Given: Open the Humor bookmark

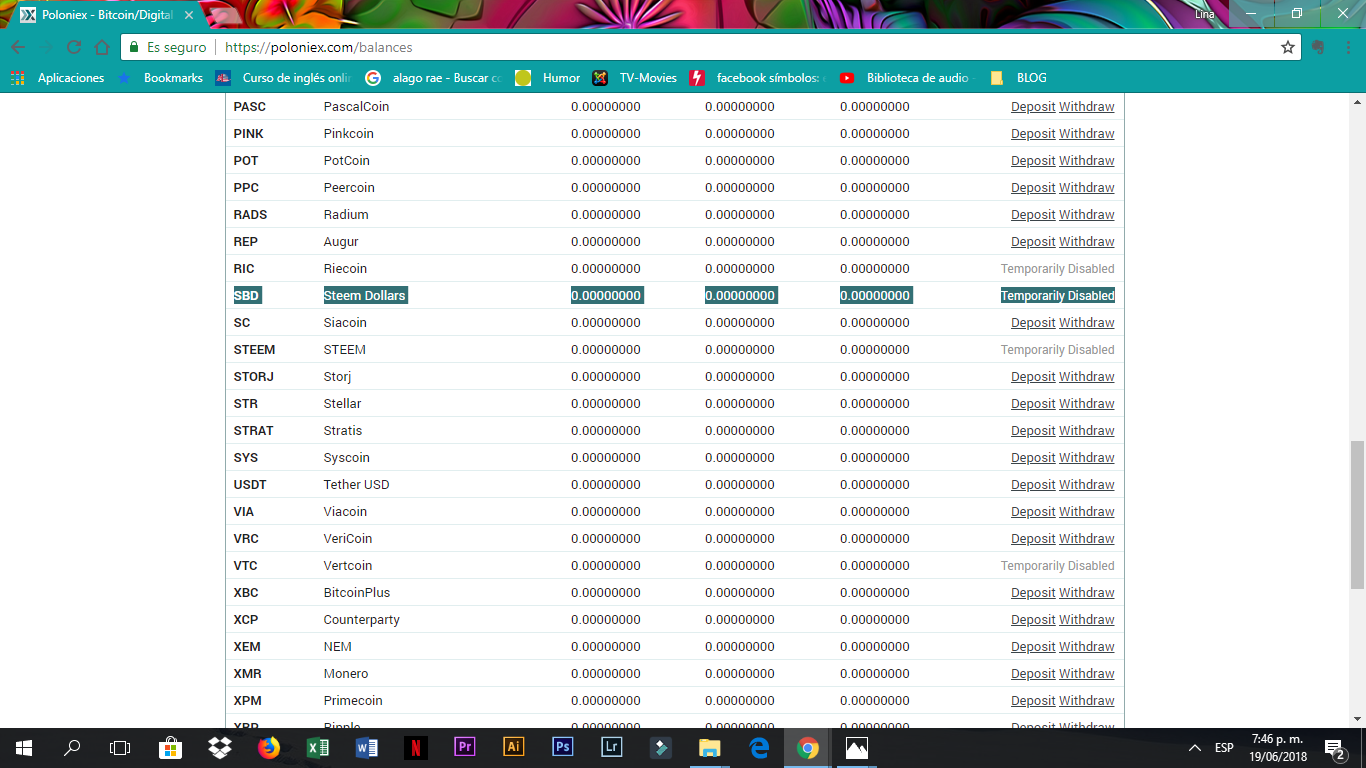Looking at the screenshot, I should (x=548, y=78).
